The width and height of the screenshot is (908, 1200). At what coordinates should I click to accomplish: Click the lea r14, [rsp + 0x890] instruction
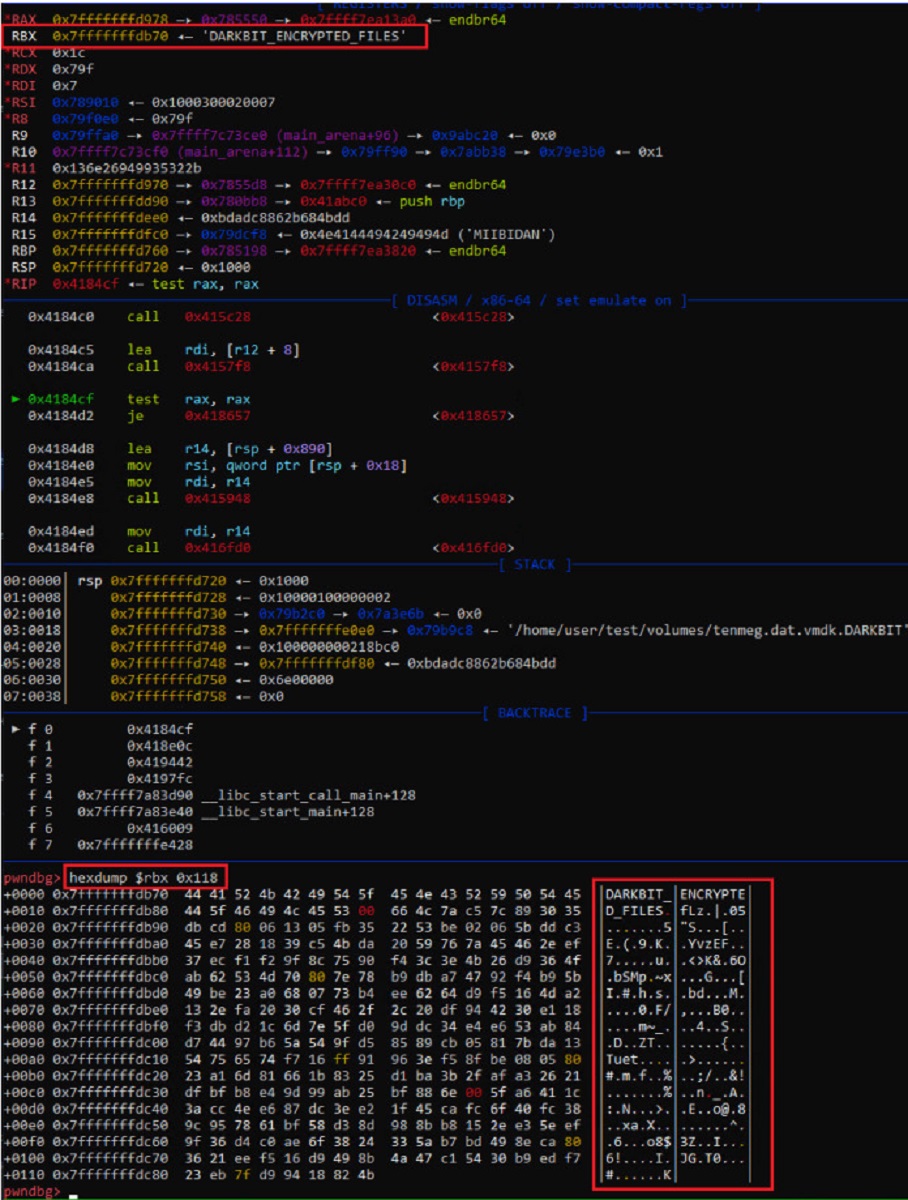pyautogui.click(x=230, y=449)
